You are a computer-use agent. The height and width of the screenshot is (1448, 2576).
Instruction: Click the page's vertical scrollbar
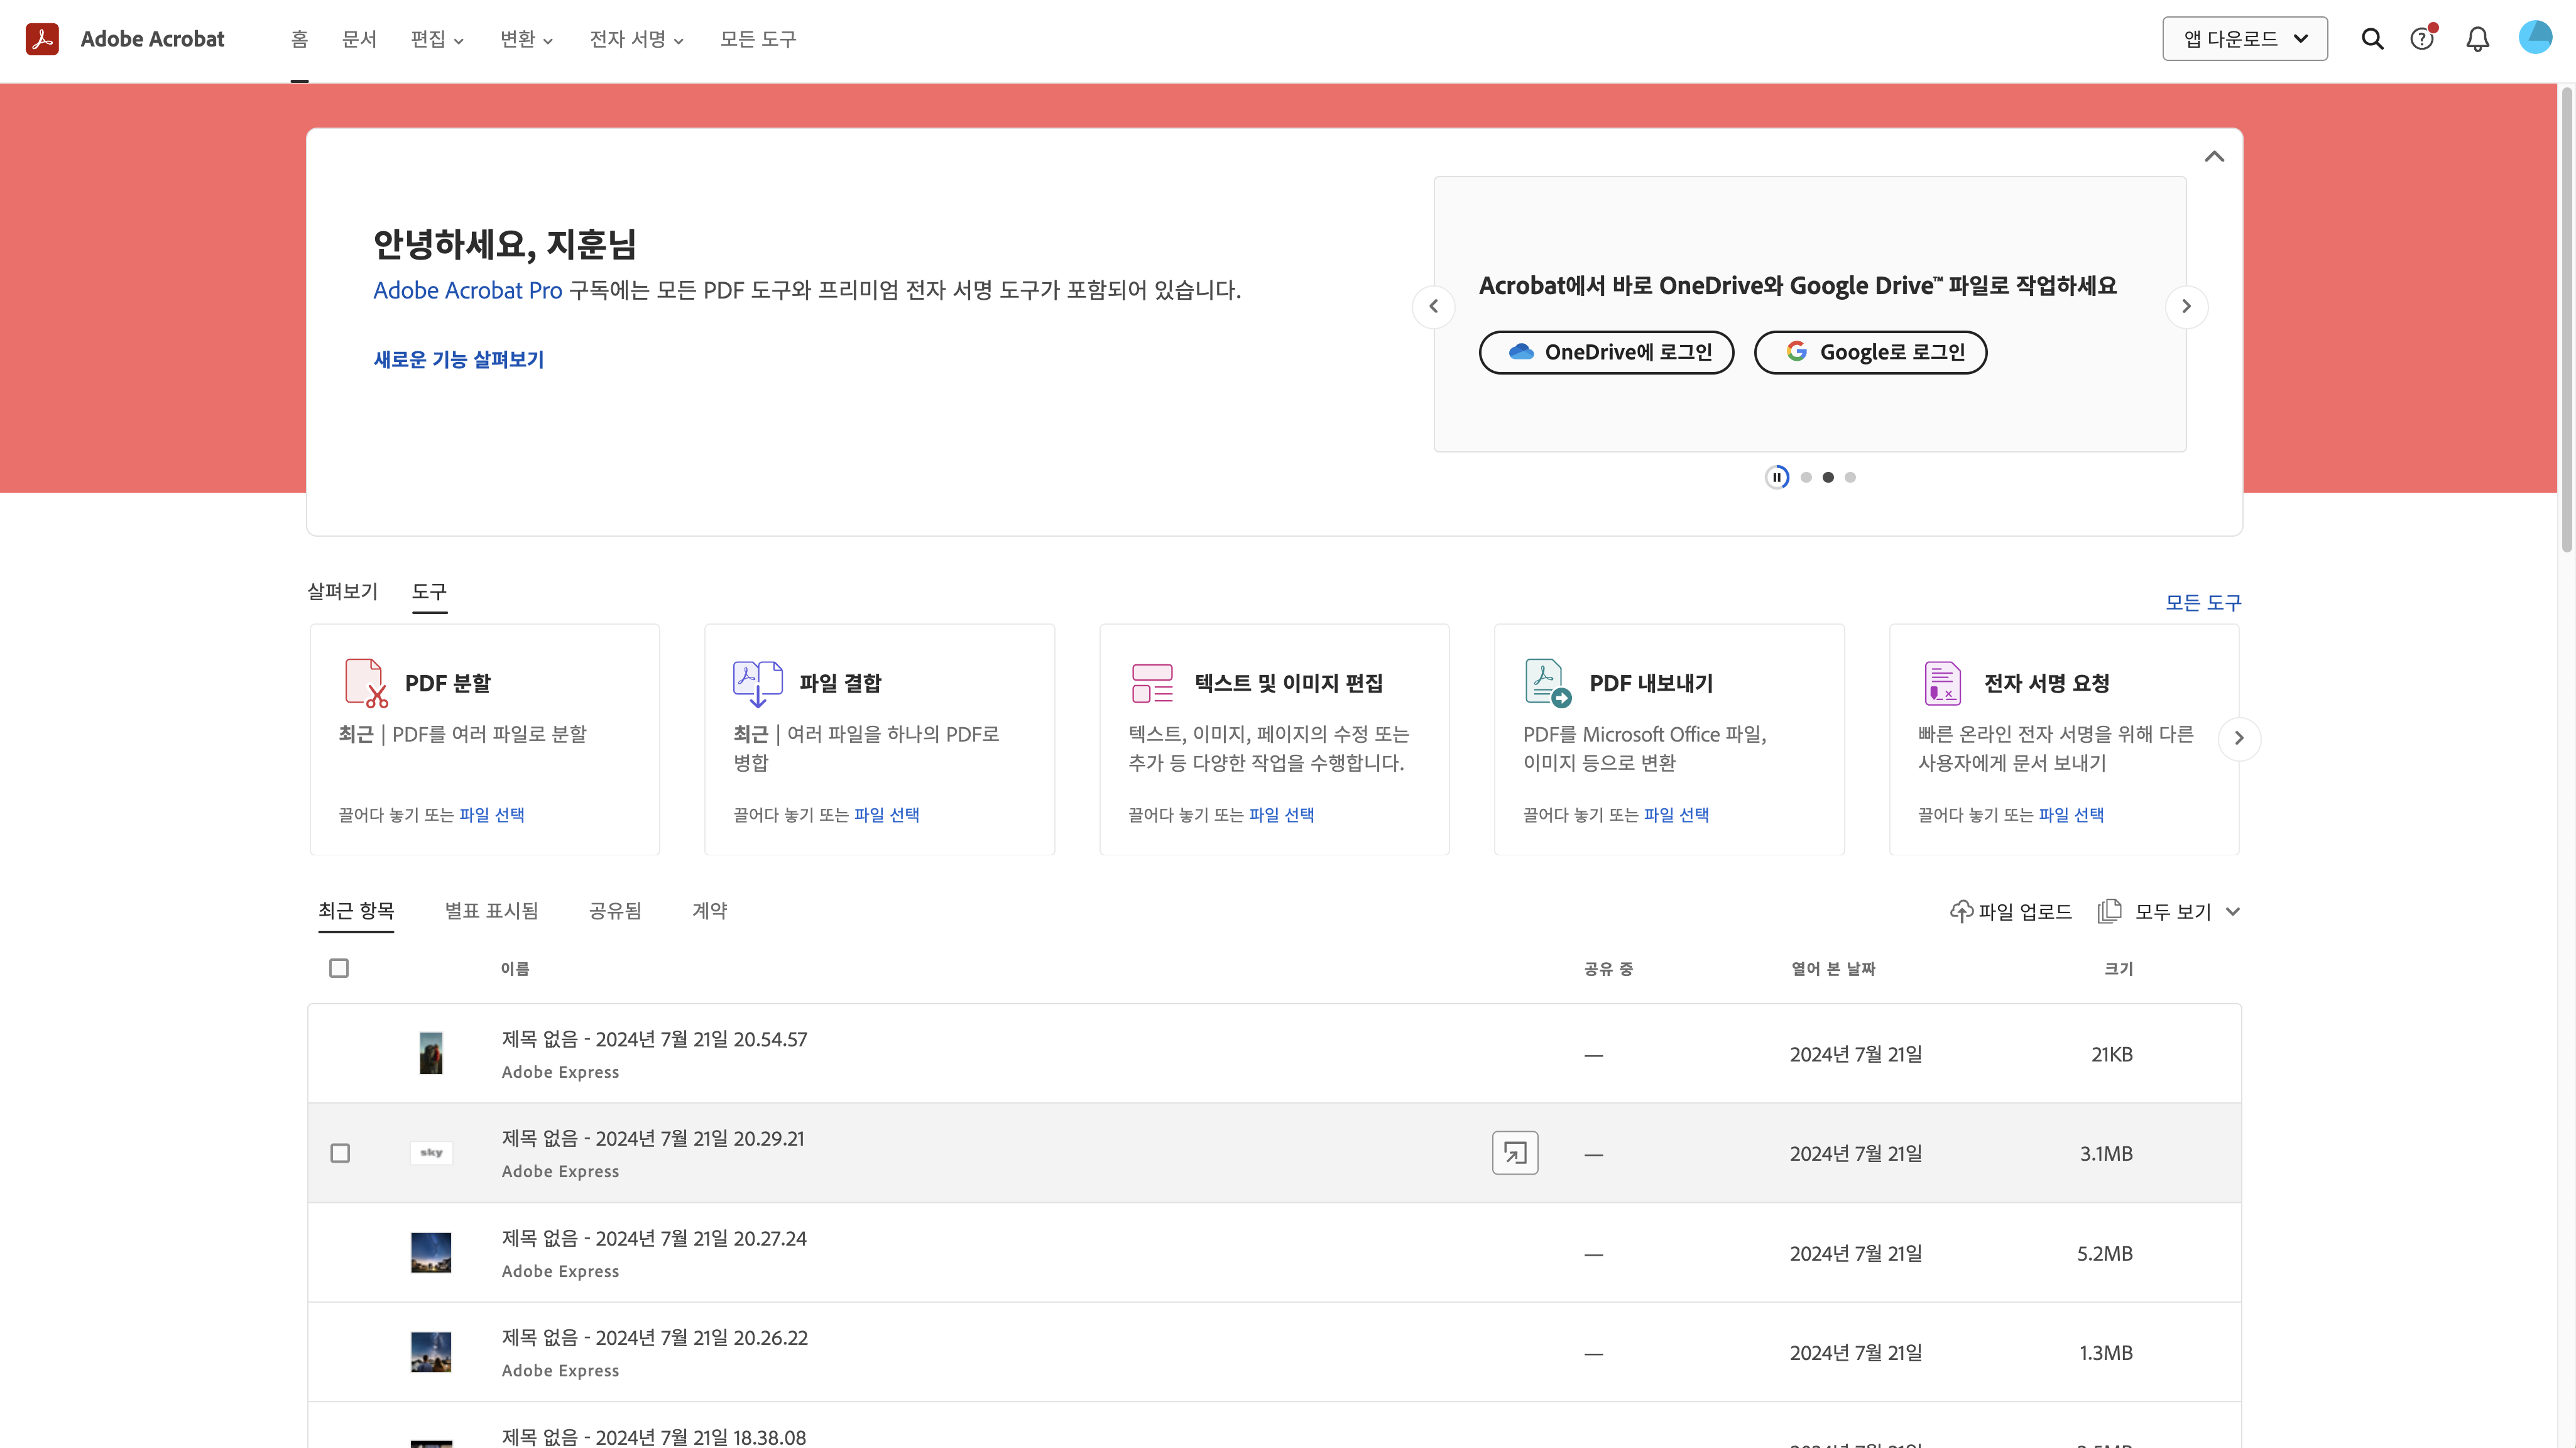(2566, 320)
